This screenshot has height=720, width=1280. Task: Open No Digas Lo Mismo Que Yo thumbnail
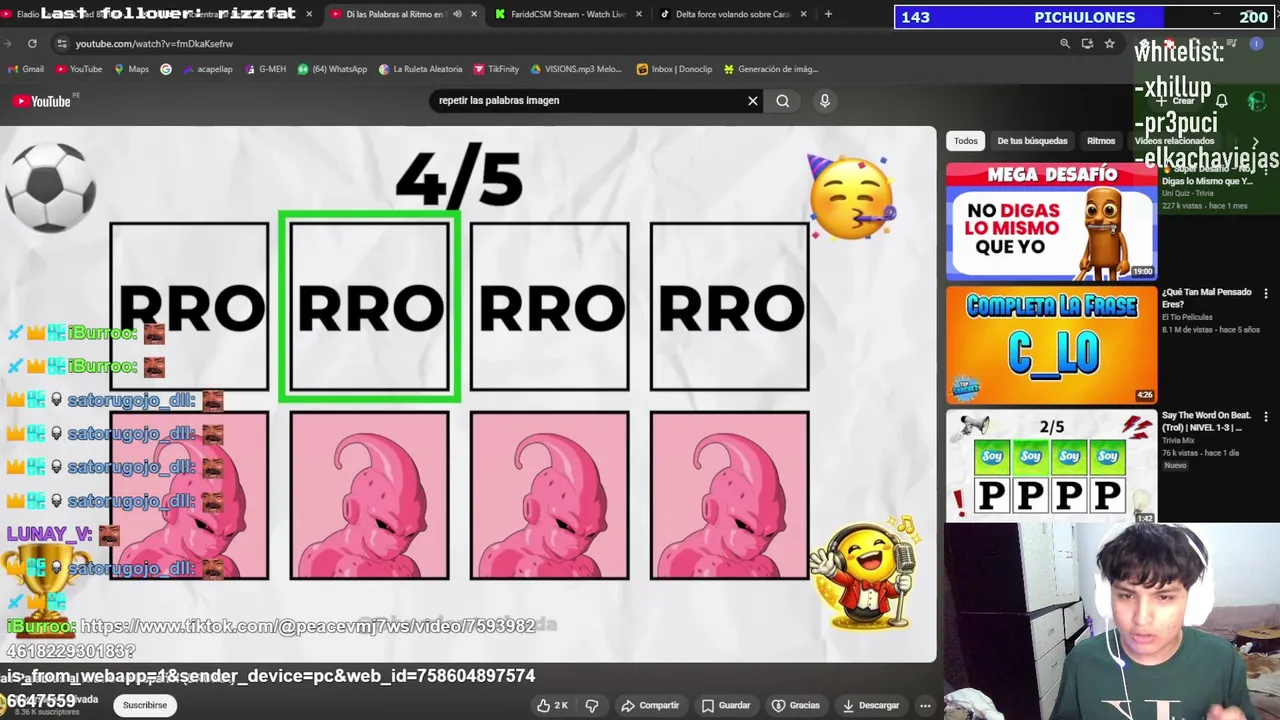pos(1051,221)
